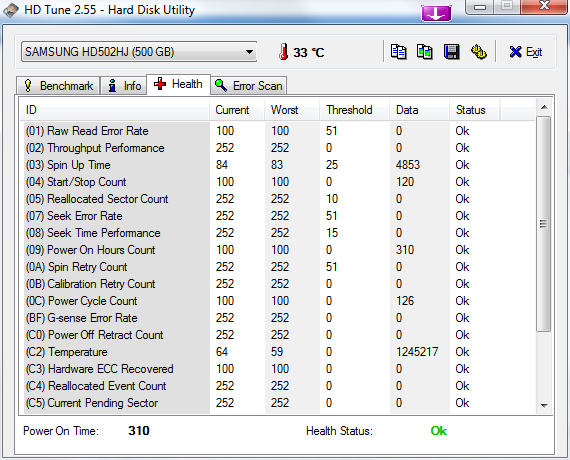Click the Spin Up Time current value 84

(222, 165)
